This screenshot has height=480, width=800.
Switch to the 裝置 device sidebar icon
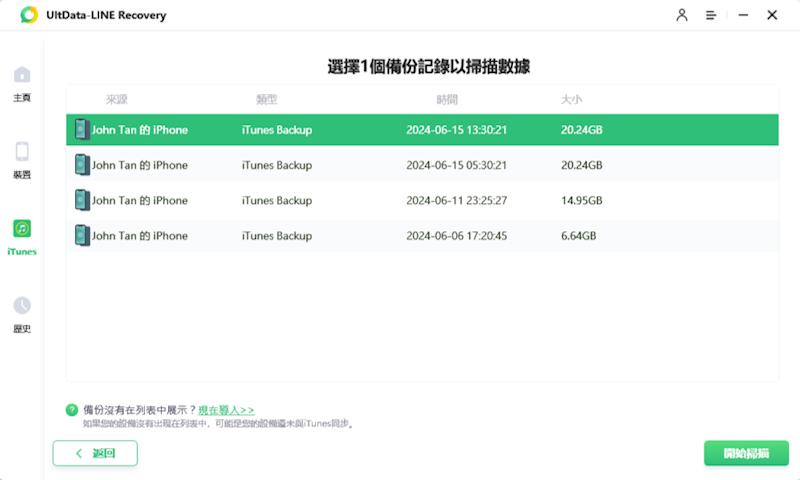22,152
